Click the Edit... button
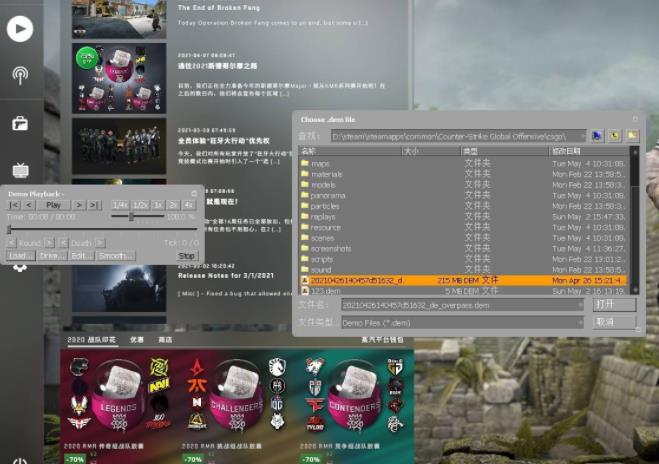Image resolution: width=659 pixels, height=464 pixels. 82,256
